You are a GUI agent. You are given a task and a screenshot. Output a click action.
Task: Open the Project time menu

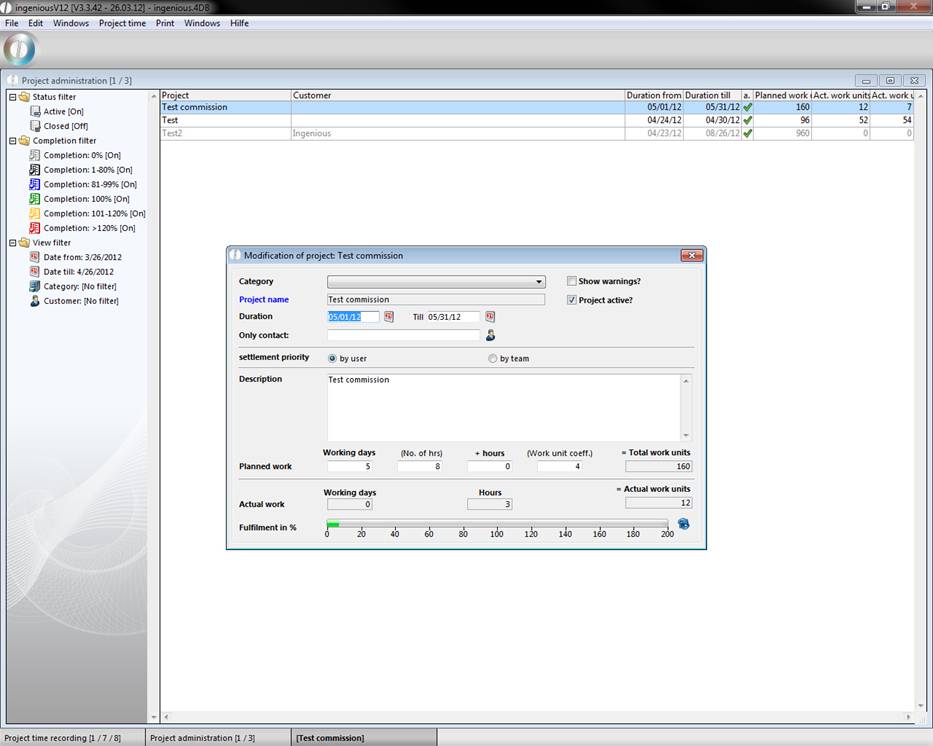click(122, 23)
